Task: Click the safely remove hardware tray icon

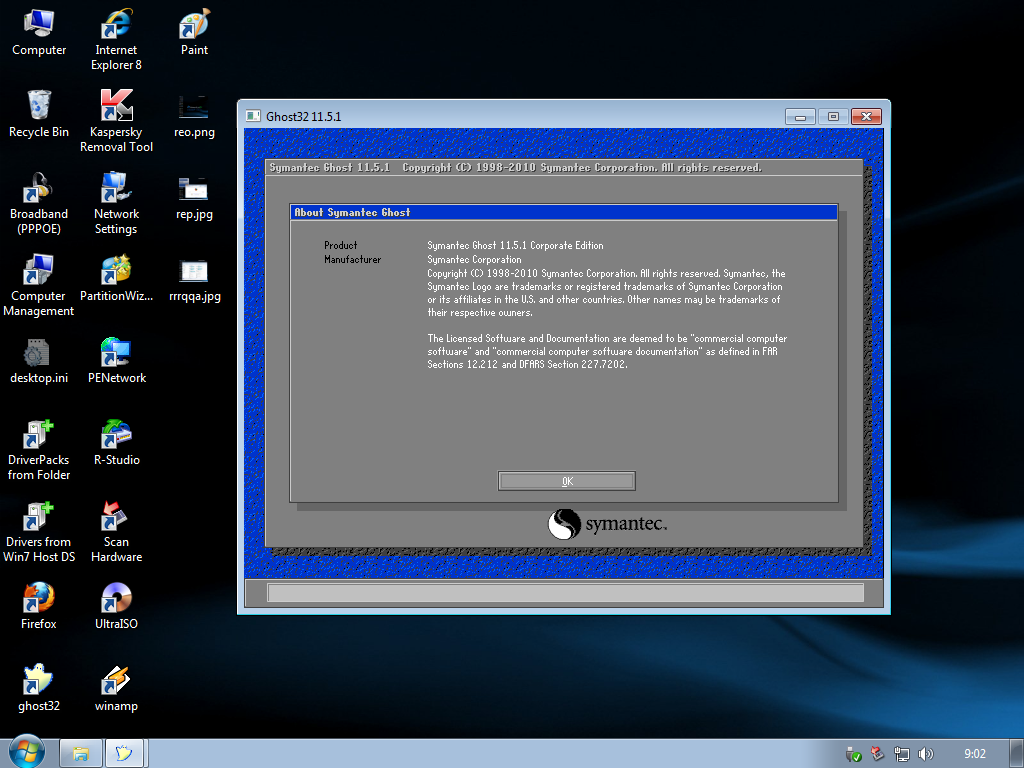Action: [x=854, y=754]
